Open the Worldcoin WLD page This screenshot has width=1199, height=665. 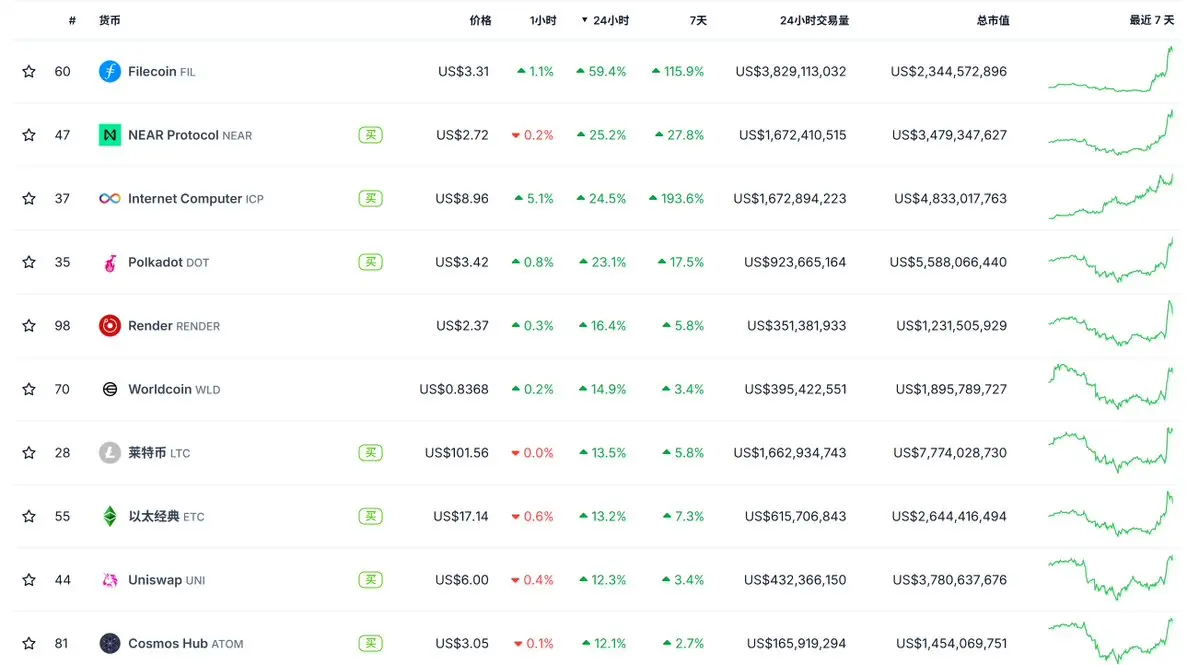pos(174,388)
